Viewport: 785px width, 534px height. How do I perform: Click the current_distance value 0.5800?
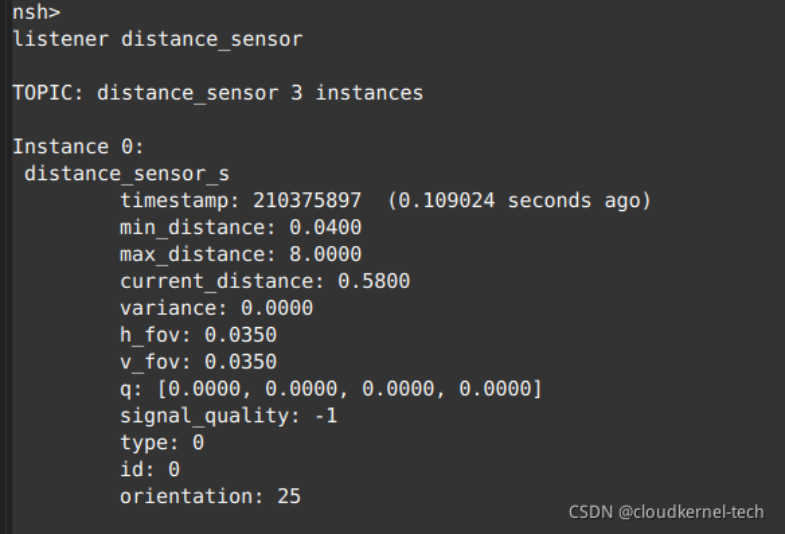[x=373, y=281]
